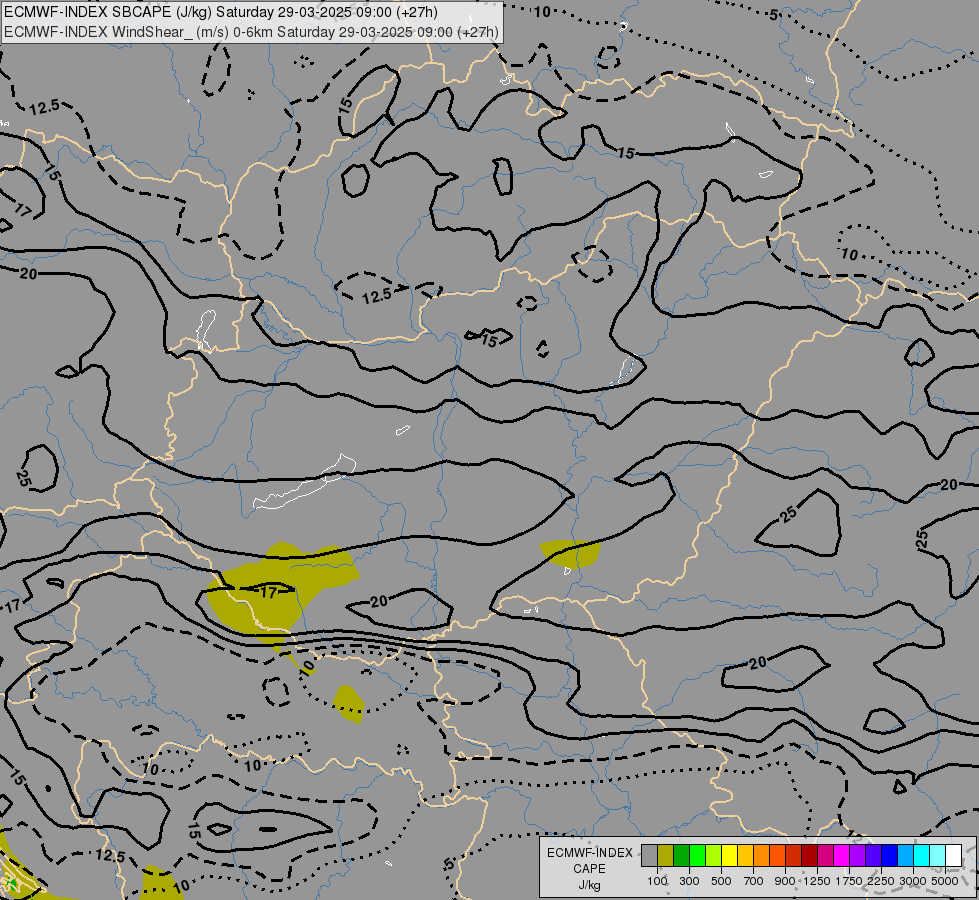Select the brick red swatch right of 900
Viewport: 979px width, 900px height.
pos(794,856)
